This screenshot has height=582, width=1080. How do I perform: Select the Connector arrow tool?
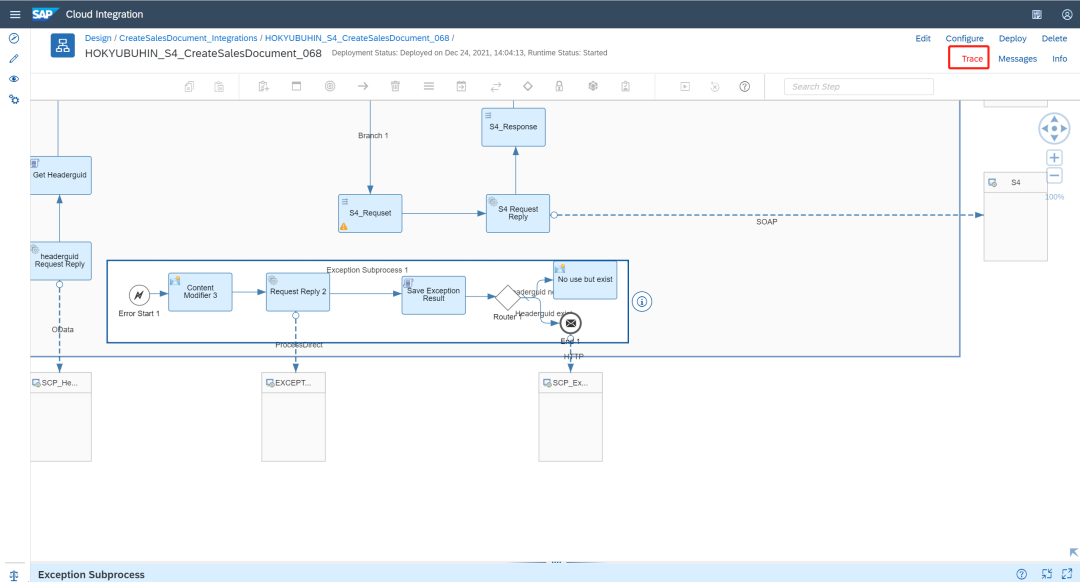tap(363, 86)
